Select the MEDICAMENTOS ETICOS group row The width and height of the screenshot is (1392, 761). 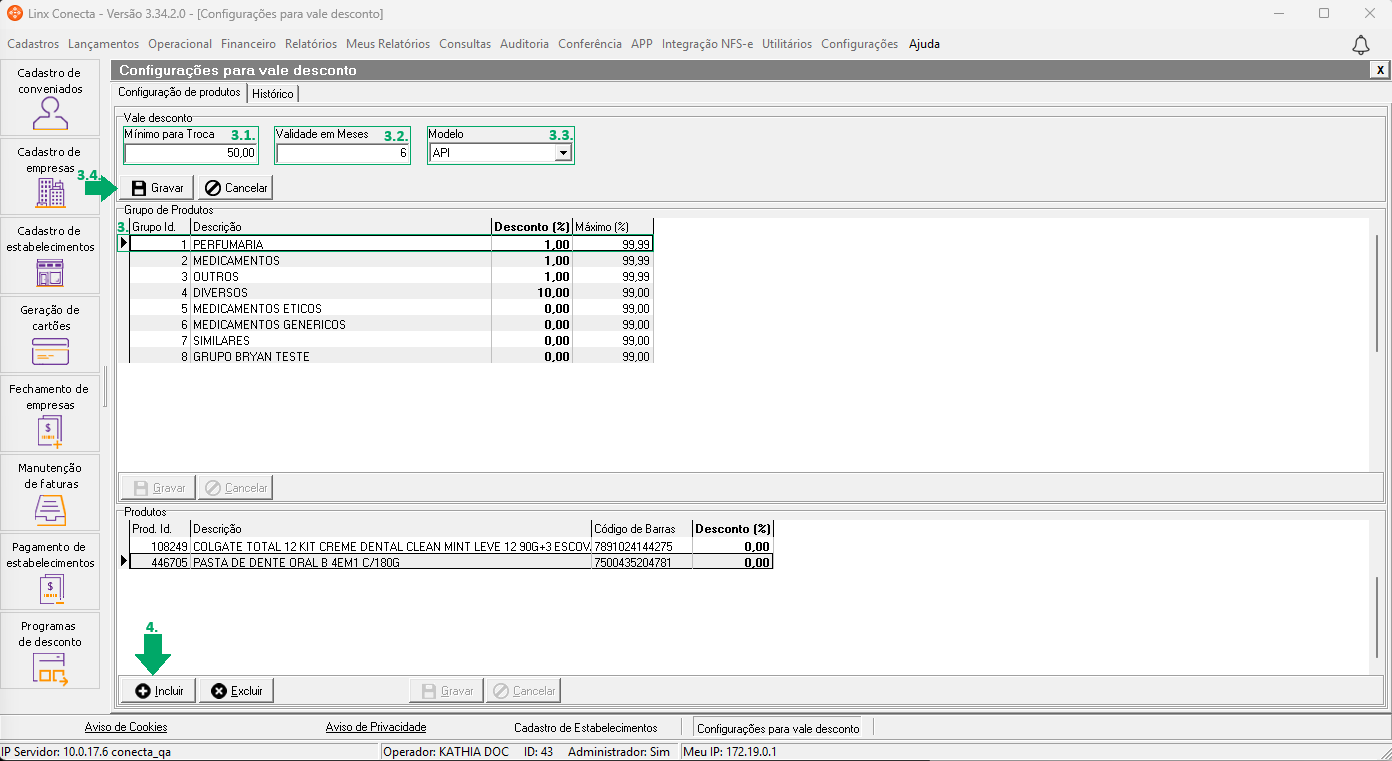click(x=392, y=308)
